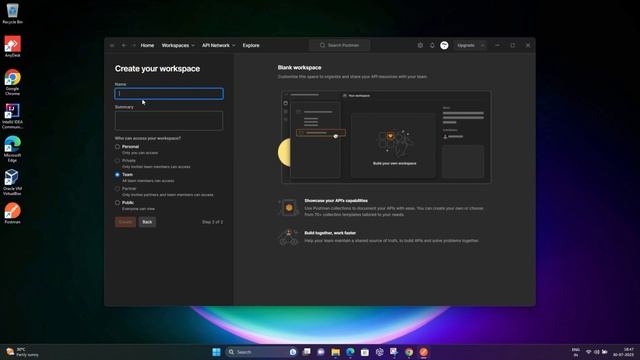Viewport: 640px width, 360px height.
Task: Click the workspace Name input field
Action: [169, 93]
